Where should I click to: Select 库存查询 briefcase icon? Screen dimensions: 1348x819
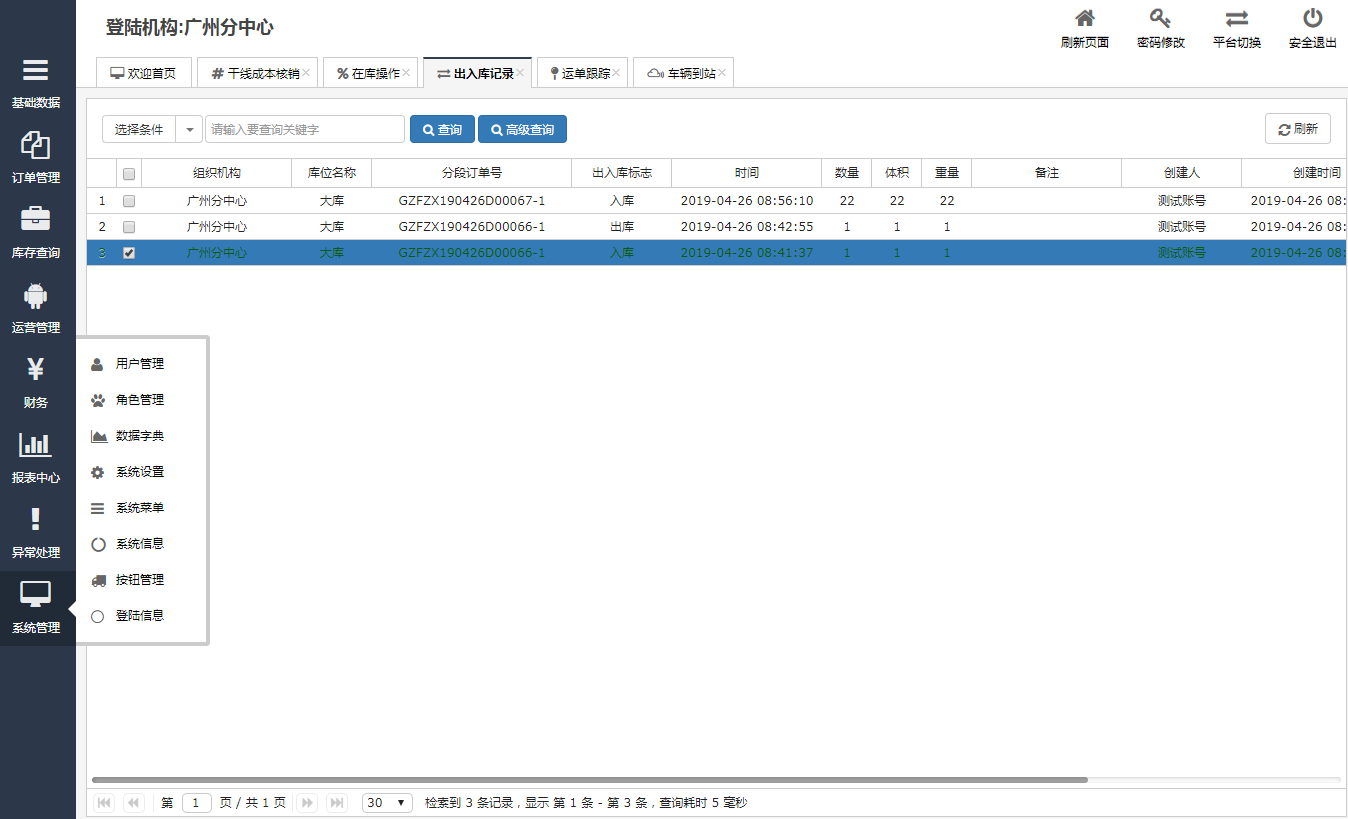click(36, 220)
